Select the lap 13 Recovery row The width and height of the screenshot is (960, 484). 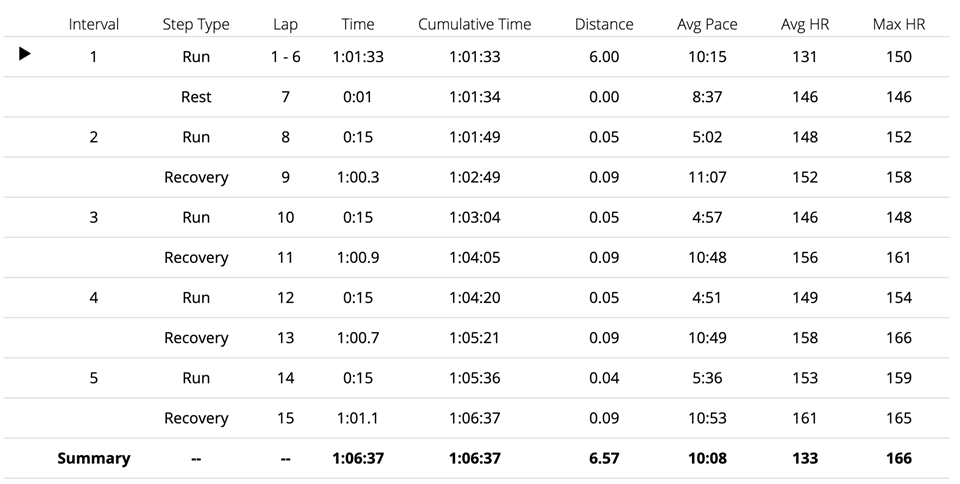(476, 338)
